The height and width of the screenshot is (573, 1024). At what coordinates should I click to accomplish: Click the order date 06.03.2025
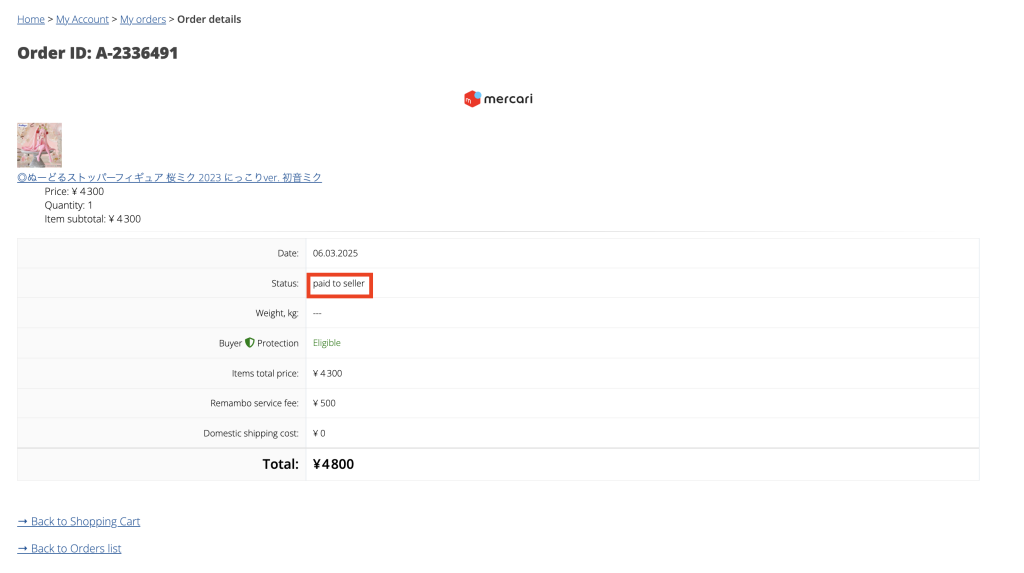(x=335, y=254)
